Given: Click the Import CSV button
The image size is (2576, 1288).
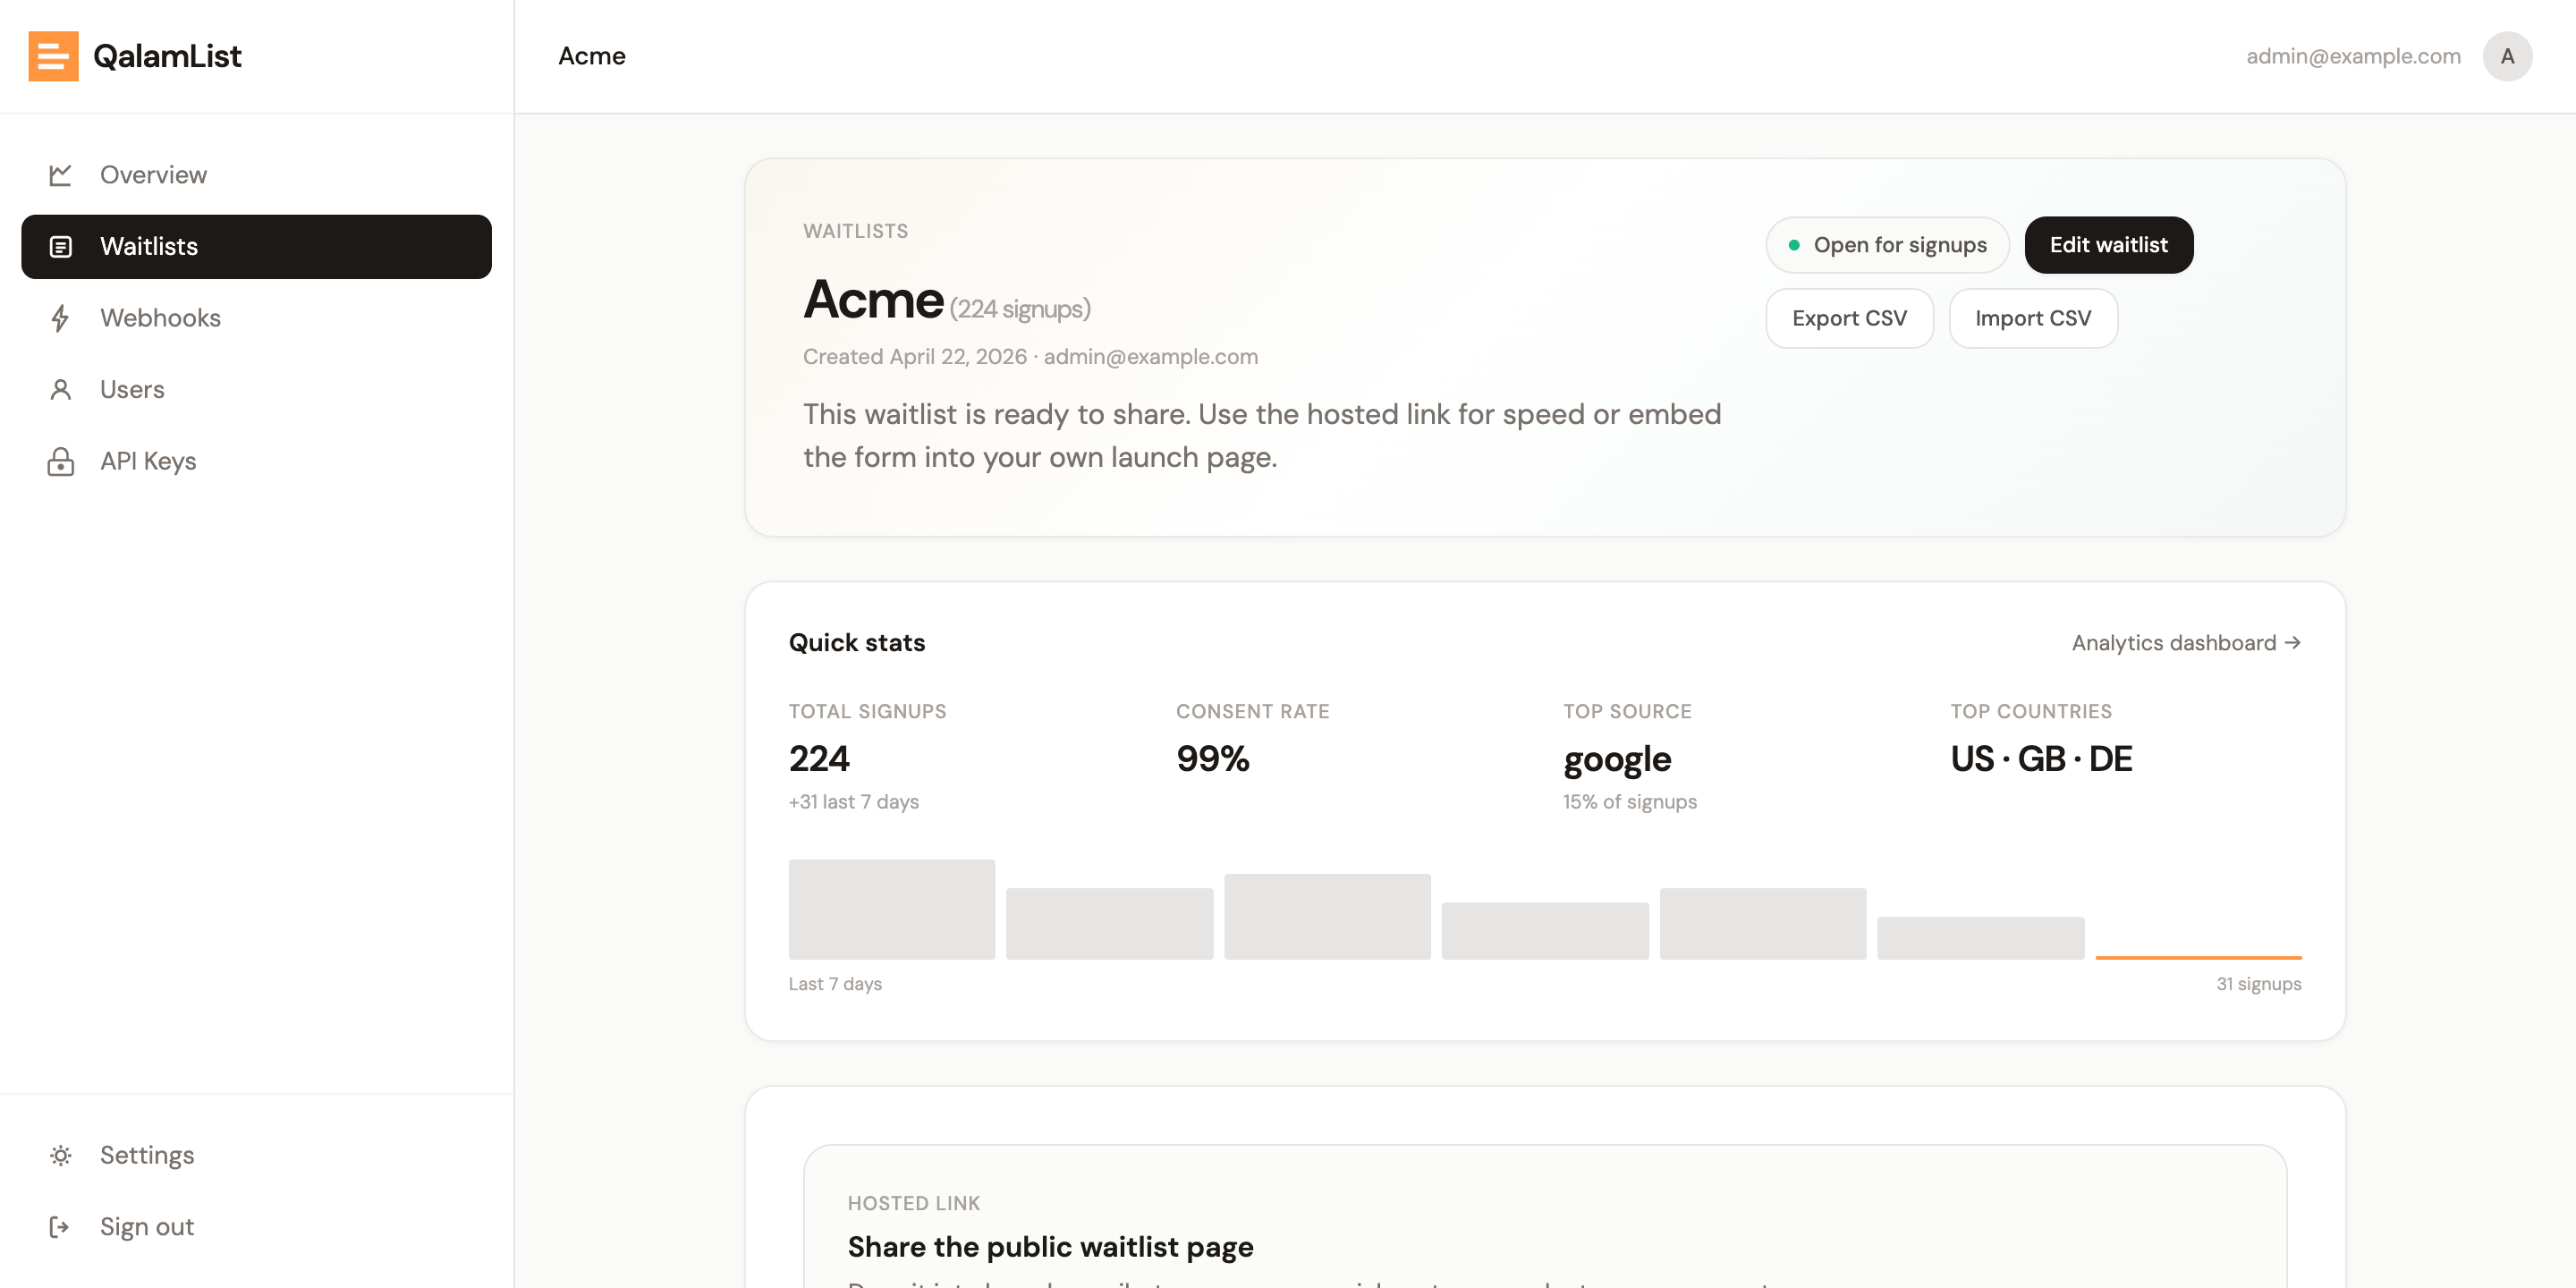Looking at the screenshot, I should pos(2032,319).
